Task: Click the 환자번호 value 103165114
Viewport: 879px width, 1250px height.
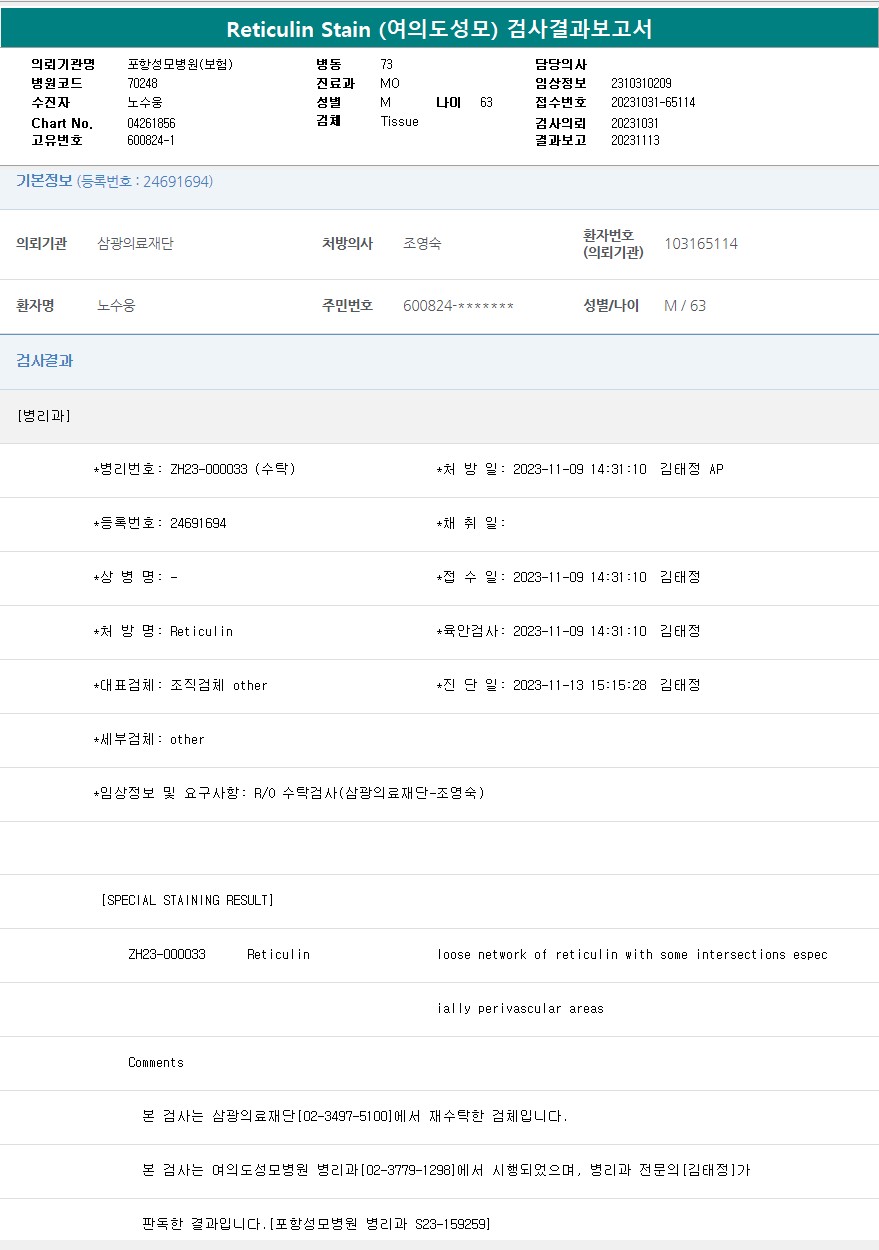Action: click(700, 244)
